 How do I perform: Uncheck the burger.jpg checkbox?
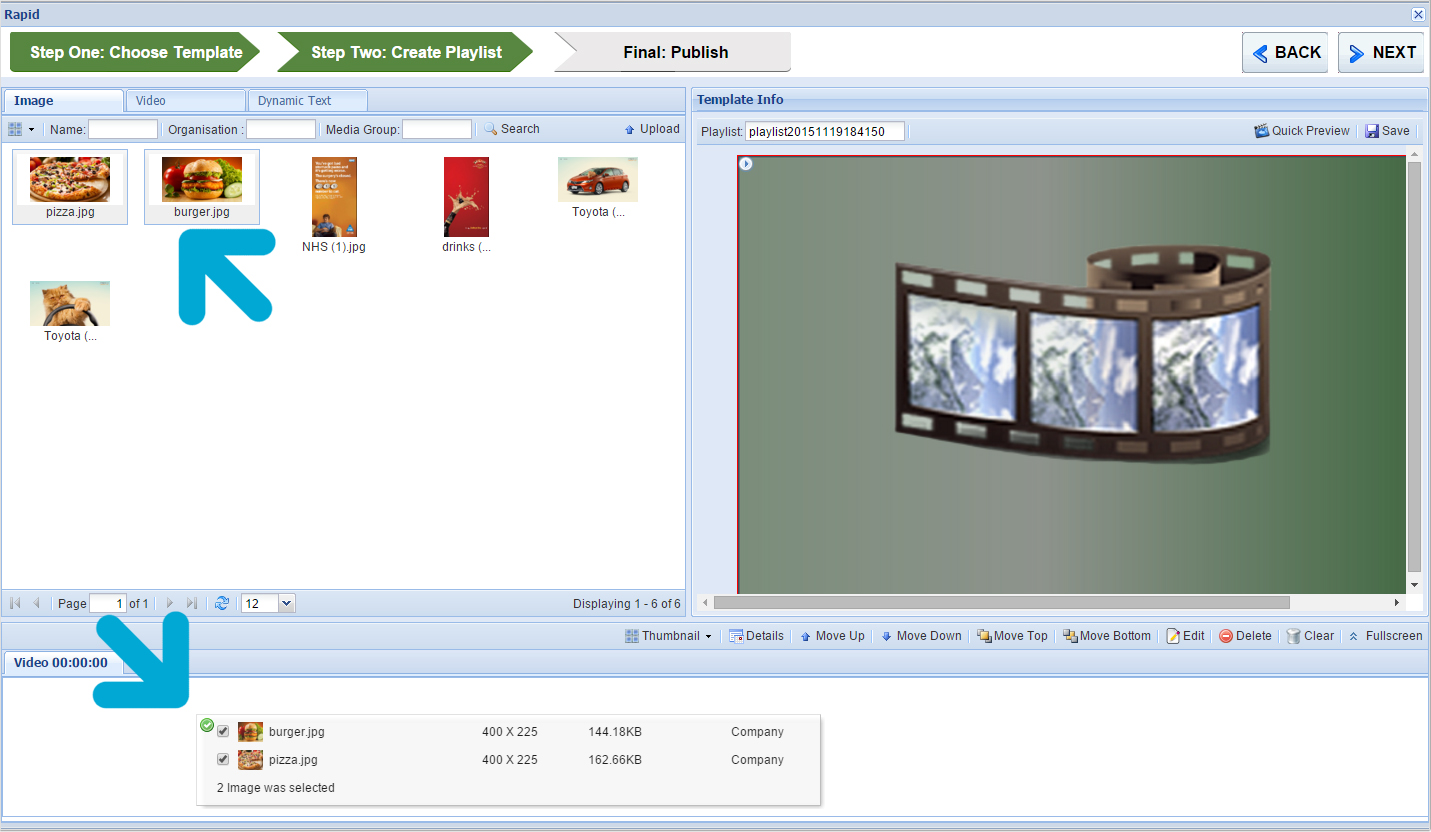click(223, 732)
